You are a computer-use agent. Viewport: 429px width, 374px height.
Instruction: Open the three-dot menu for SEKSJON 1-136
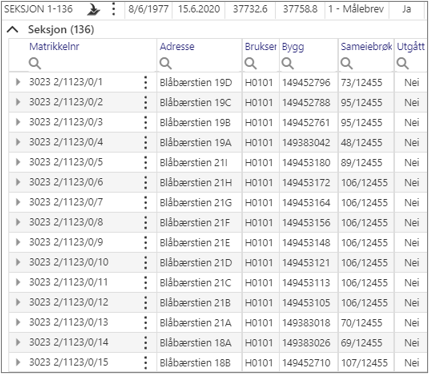114,9
